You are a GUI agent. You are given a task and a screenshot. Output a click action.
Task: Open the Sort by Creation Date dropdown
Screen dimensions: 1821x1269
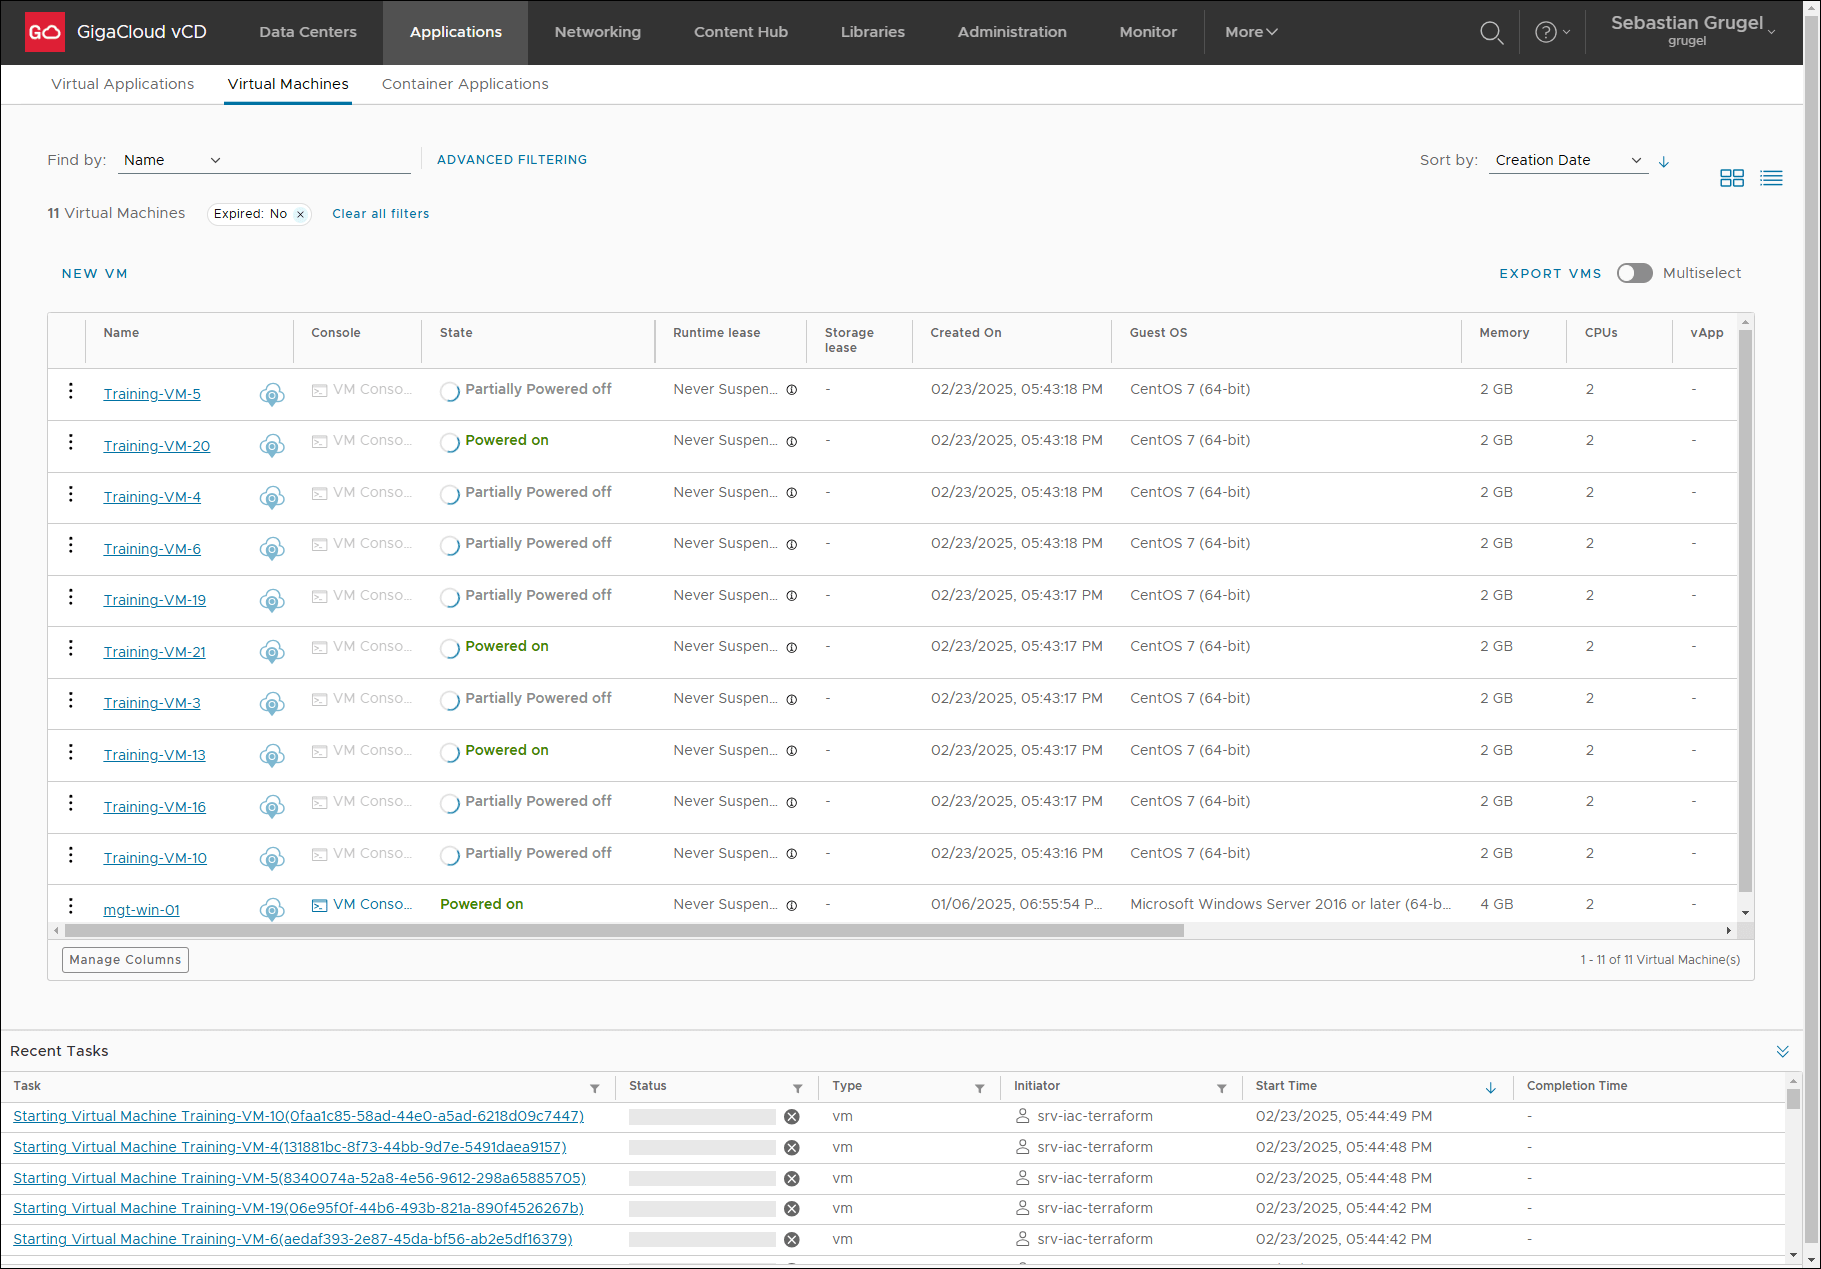(x=1567, y=160)
